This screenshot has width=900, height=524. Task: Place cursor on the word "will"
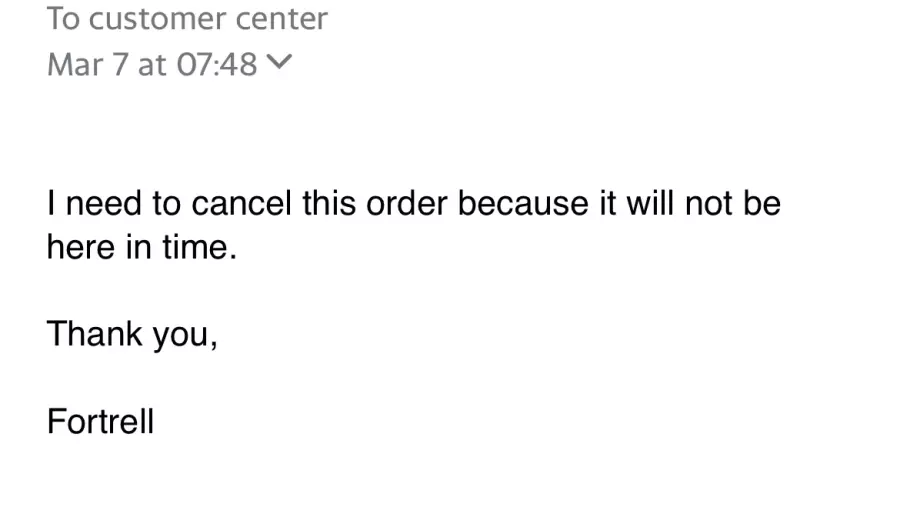coord(650,203)
